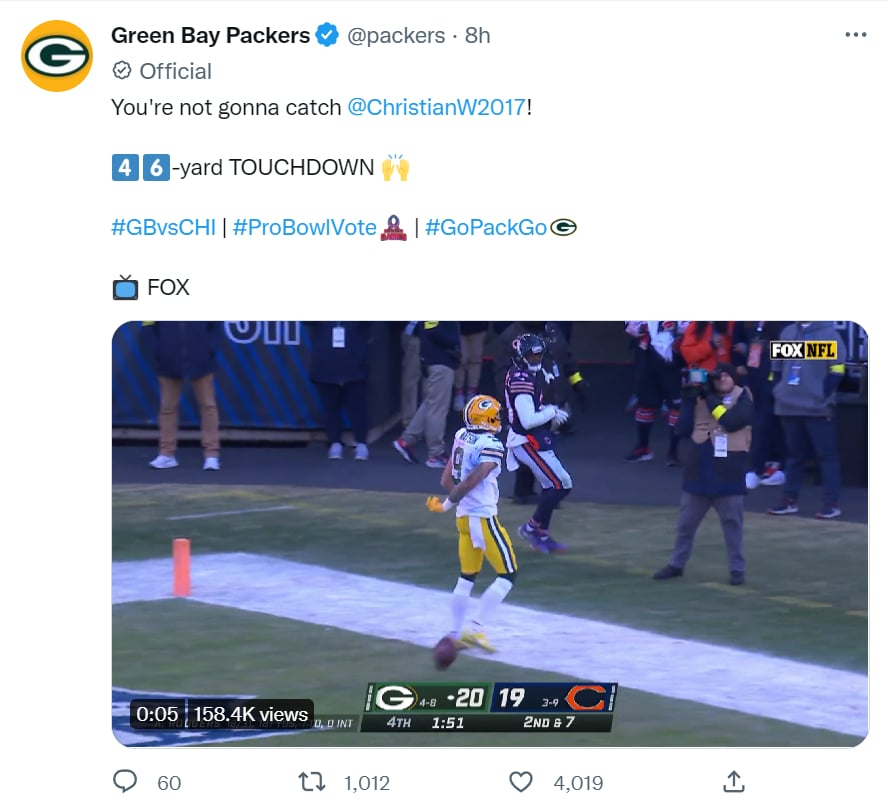Screen dimensions: 888x801
Task: Open the 8h timestamp link
Action: 477,35
